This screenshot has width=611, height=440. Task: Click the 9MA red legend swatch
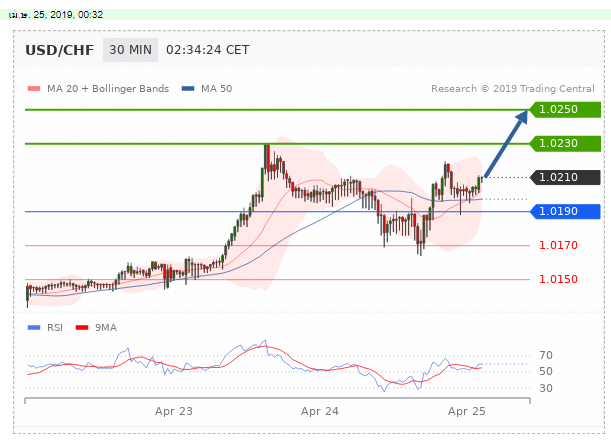pos(82,327)
